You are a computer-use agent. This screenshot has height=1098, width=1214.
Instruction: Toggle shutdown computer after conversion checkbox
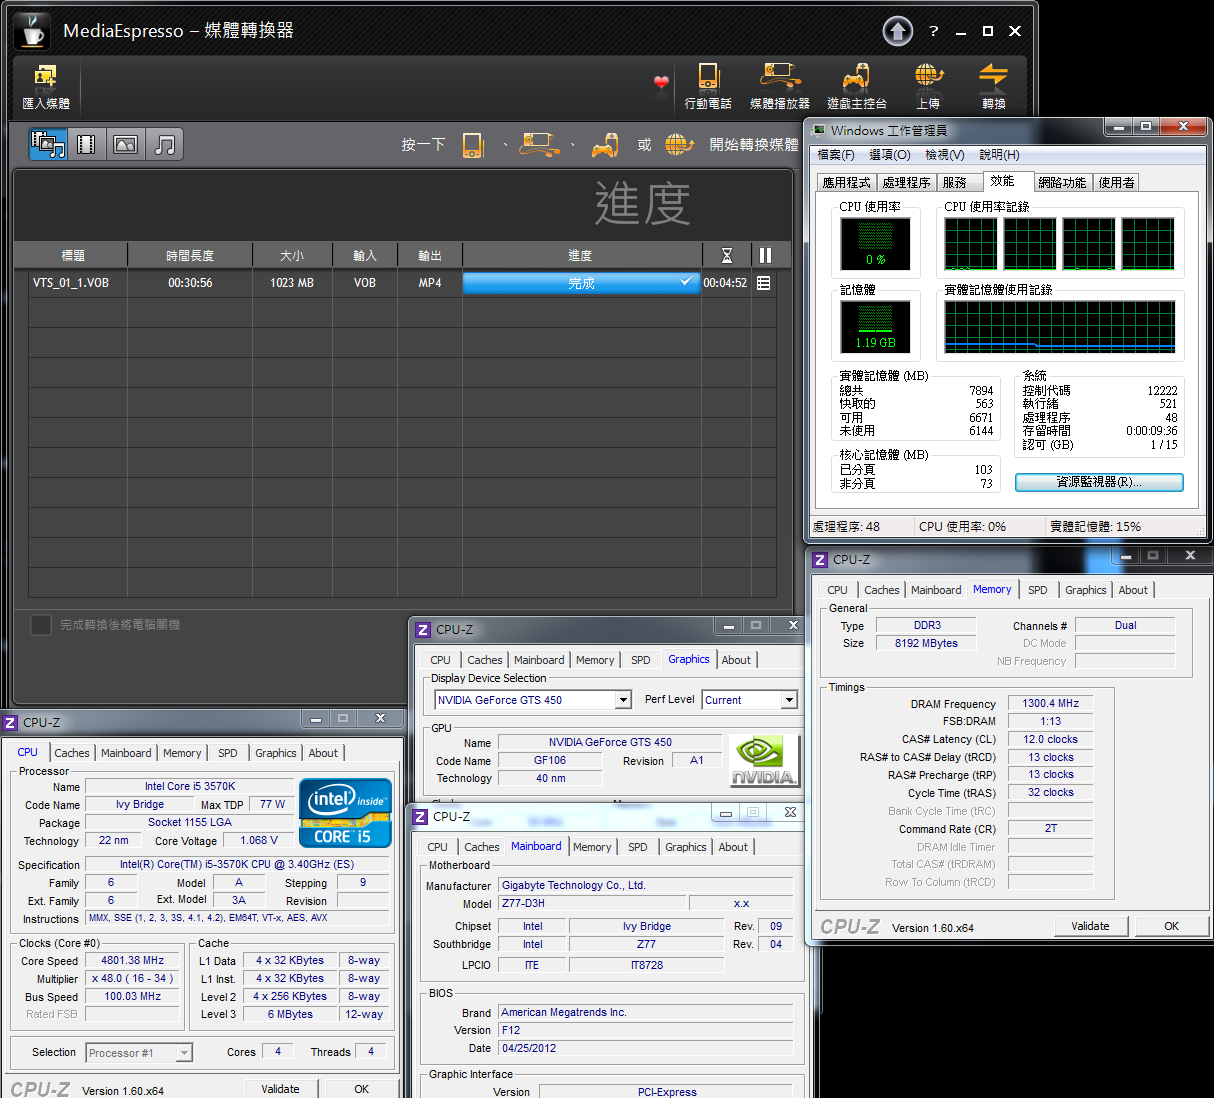[41, 625]
